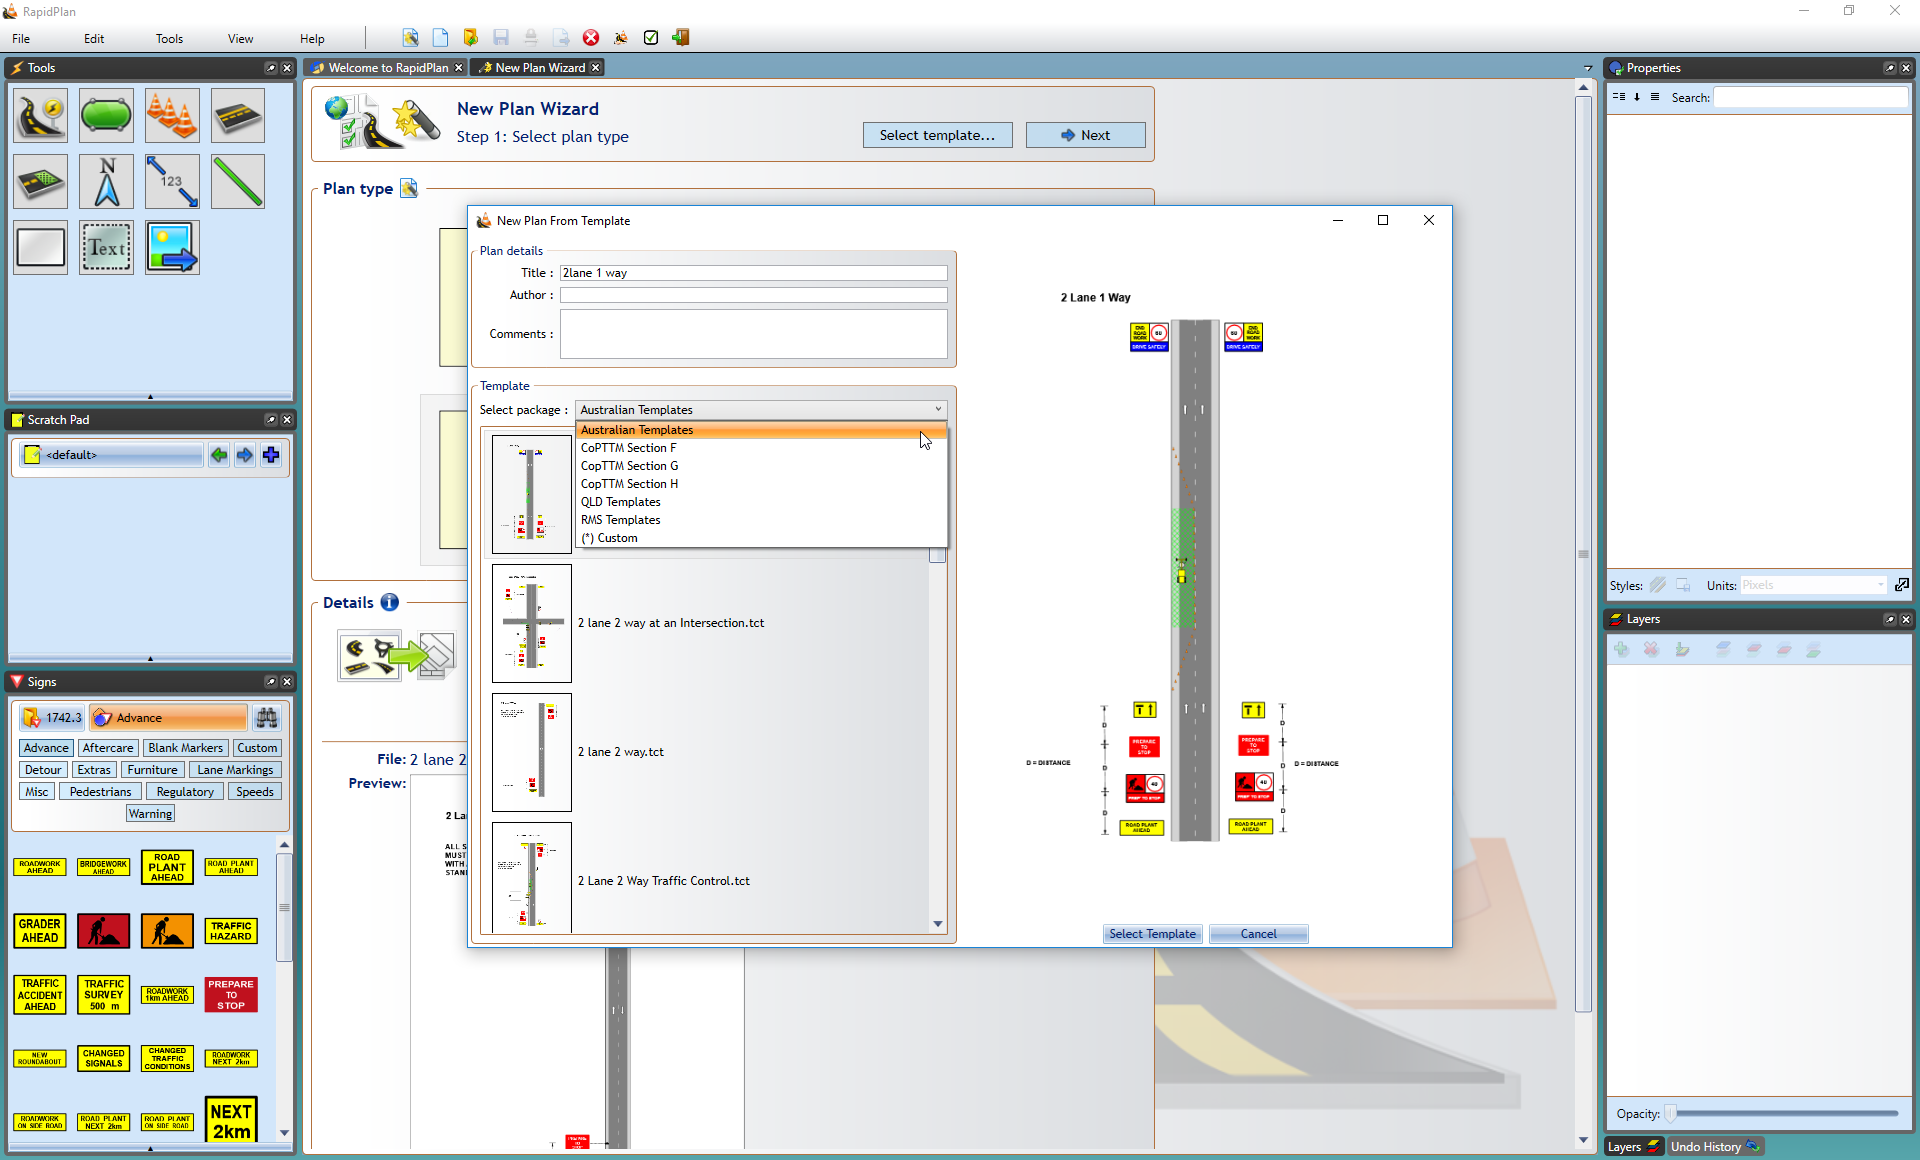Click the new blank document toolbar icon

[440, 38]
